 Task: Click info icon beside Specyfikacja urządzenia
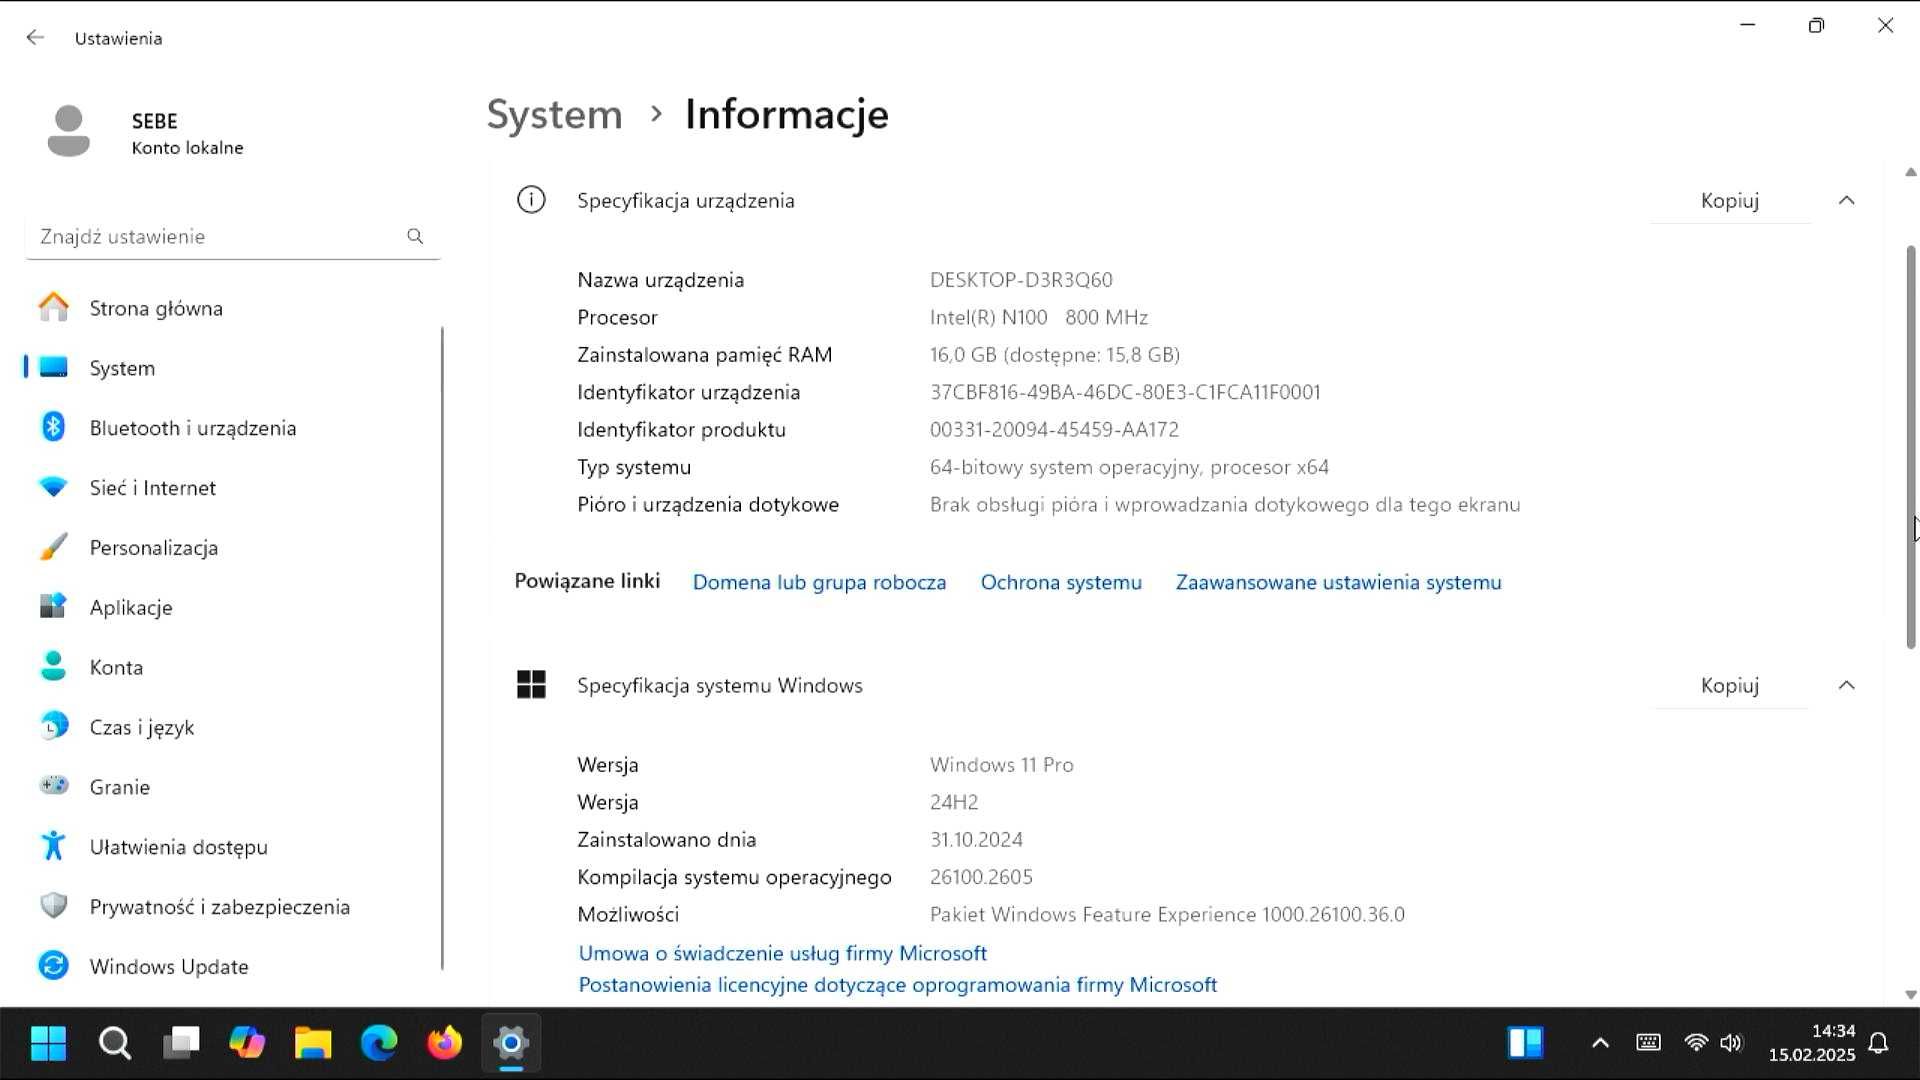tap(531, 200)
